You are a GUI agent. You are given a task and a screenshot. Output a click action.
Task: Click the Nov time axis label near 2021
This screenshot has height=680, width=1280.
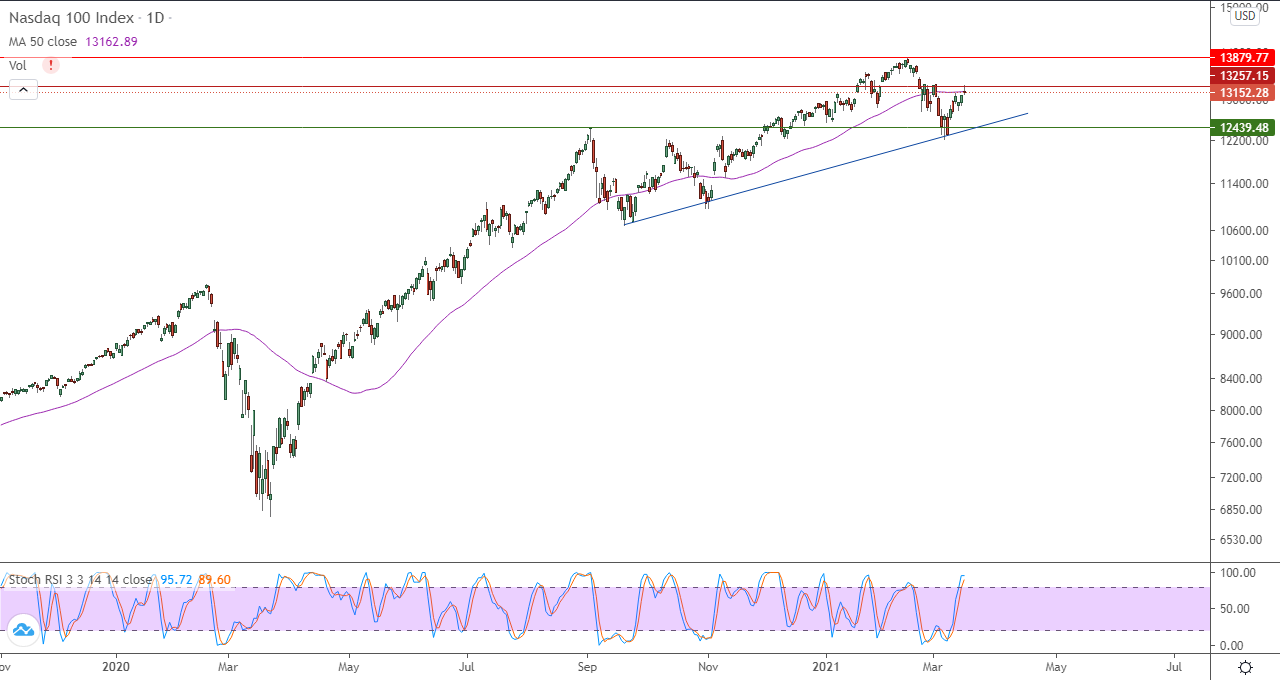pyautogui.click(x=708, y=666)
